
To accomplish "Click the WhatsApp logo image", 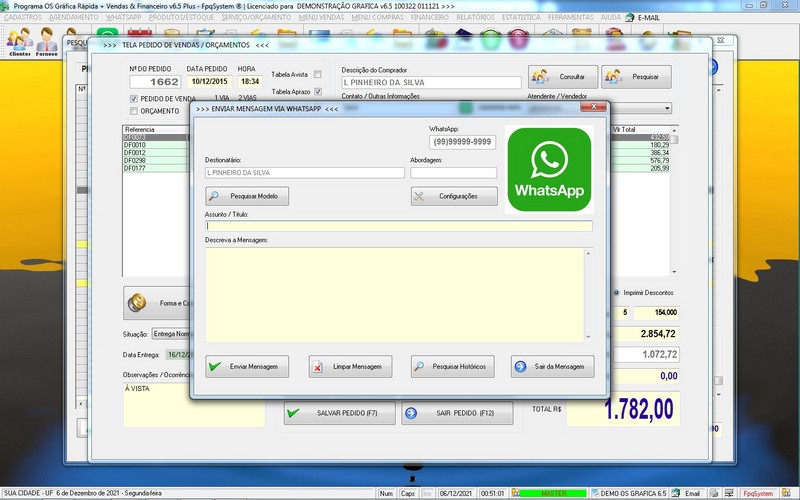I will pyautogui.click(x=549, y=169).
